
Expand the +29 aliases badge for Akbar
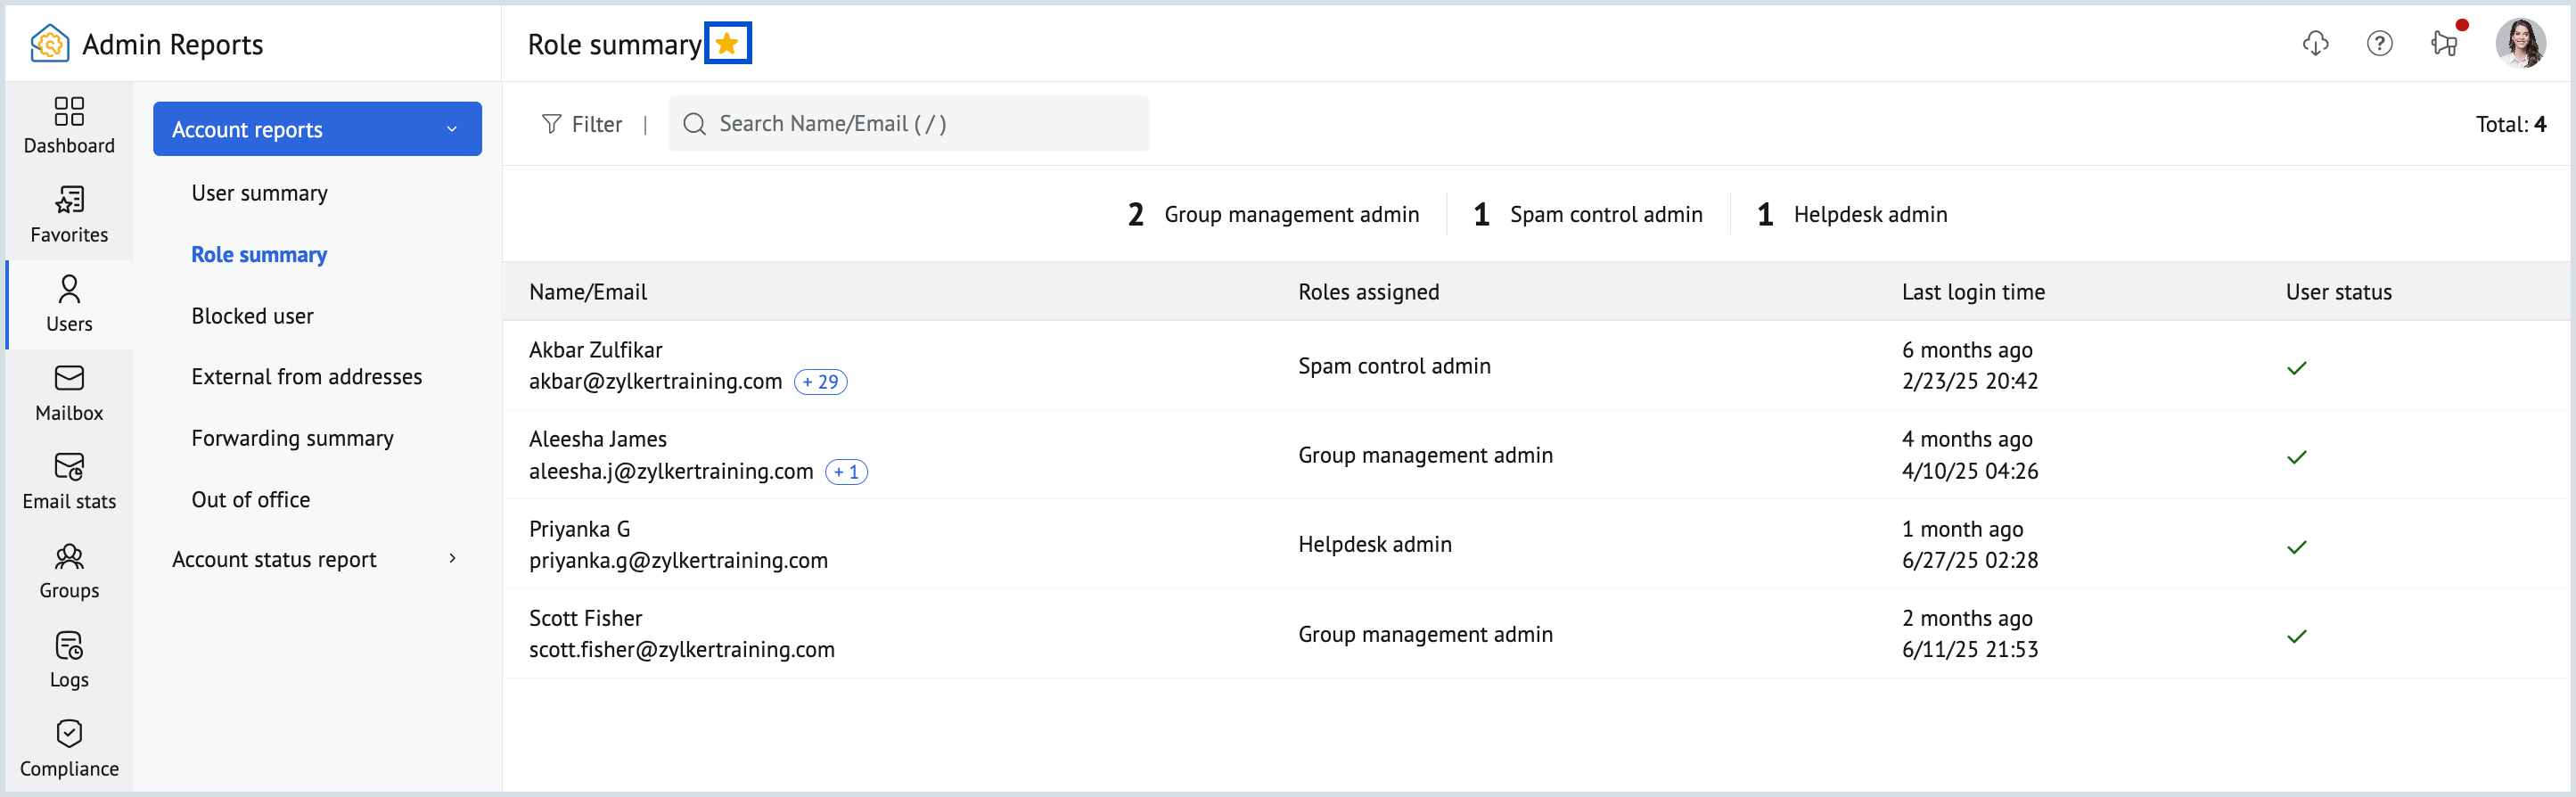tap(820, 382)
